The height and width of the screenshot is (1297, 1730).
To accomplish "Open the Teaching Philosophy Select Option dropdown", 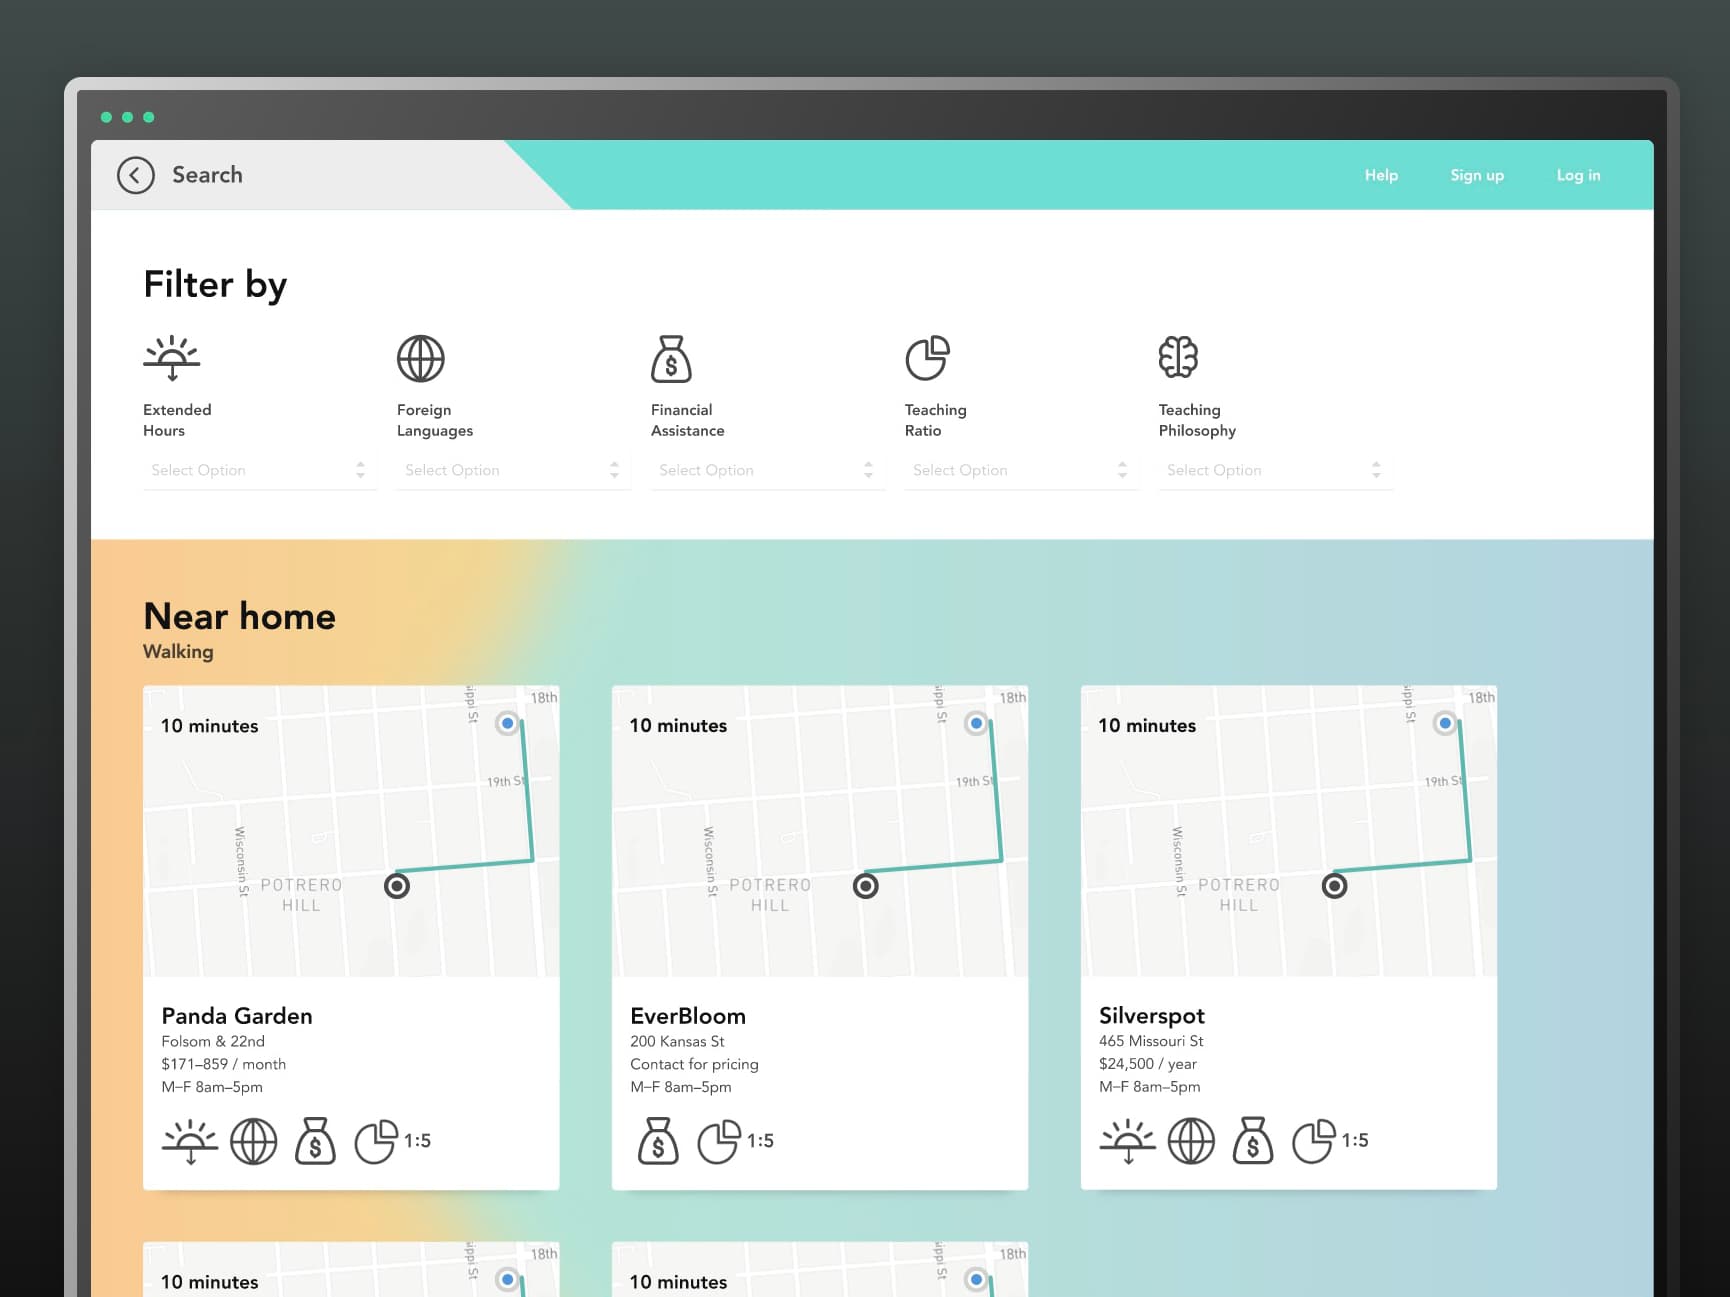I will click(1276, 470).
